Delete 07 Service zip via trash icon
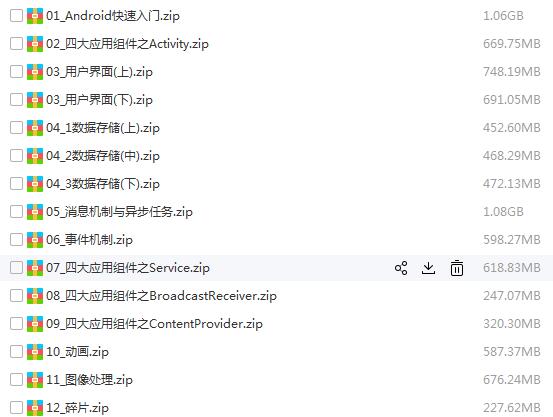The height and width of the screenshot is (417, 553). point(457,268)
